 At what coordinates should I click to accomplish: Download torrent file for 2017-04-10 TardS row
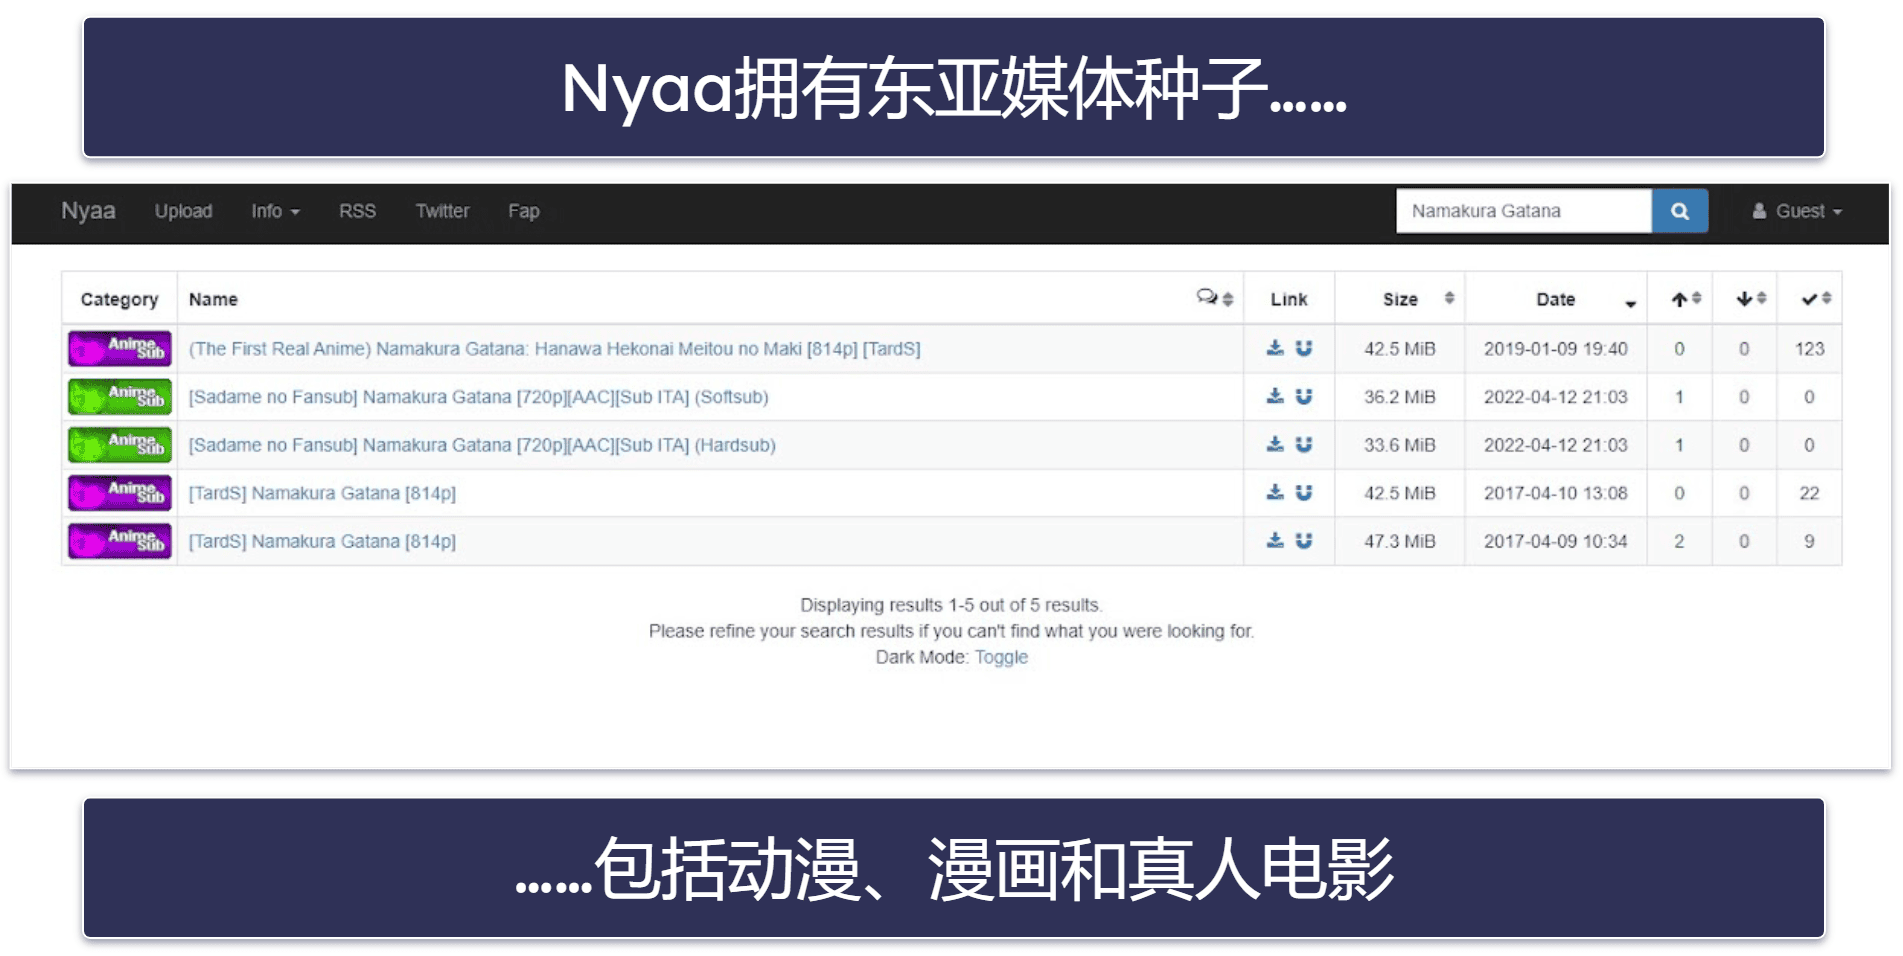(1275, 492)
